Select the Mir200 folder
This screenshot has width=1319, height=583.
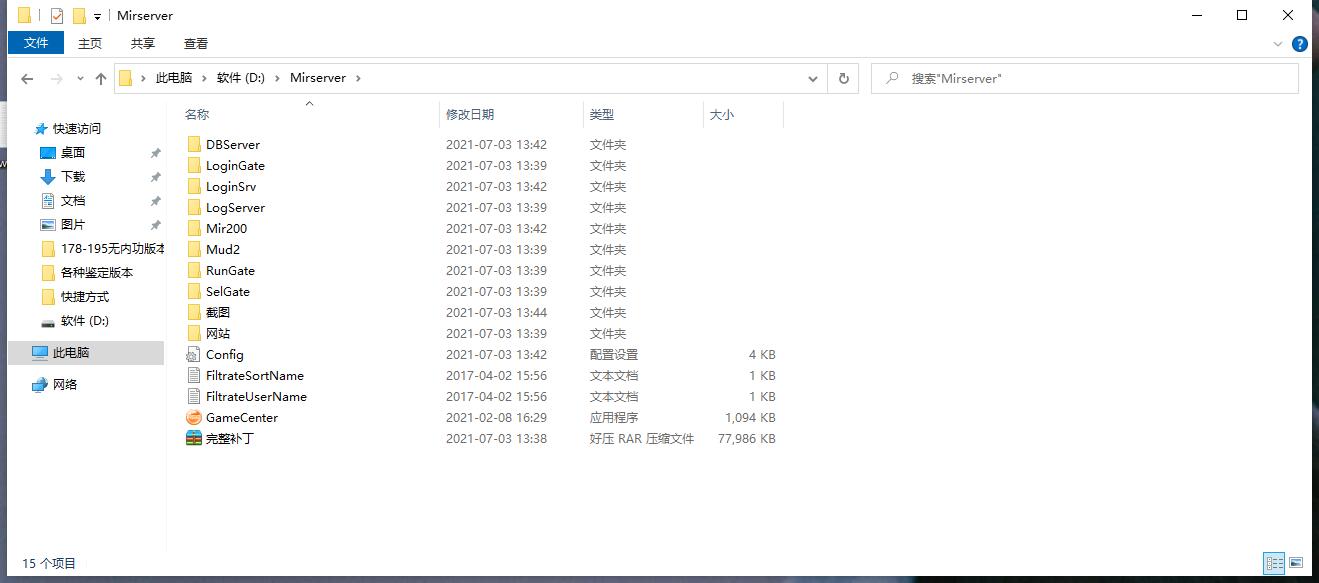226,229
